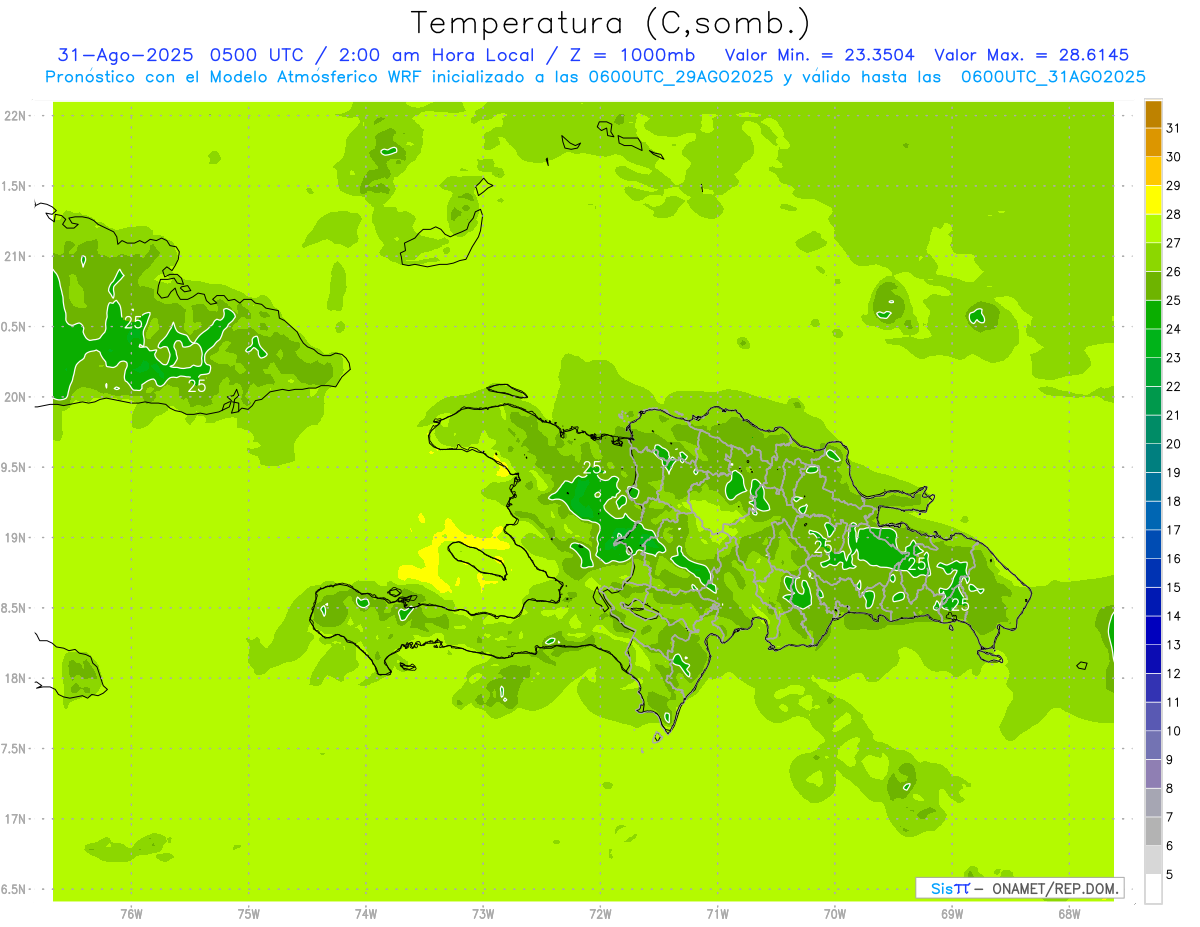Click the '17N' latitude label
Screen dimensions: 1200x927
point(17,819)
